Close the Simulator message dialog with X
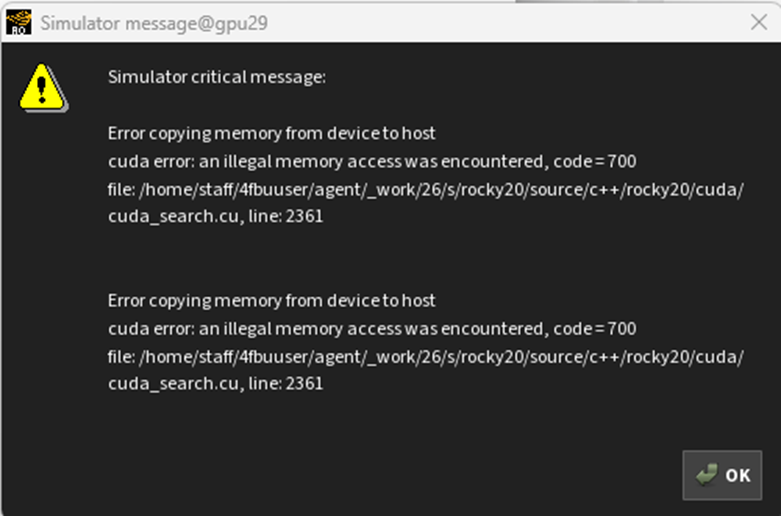781x516 pixels. 759,22
